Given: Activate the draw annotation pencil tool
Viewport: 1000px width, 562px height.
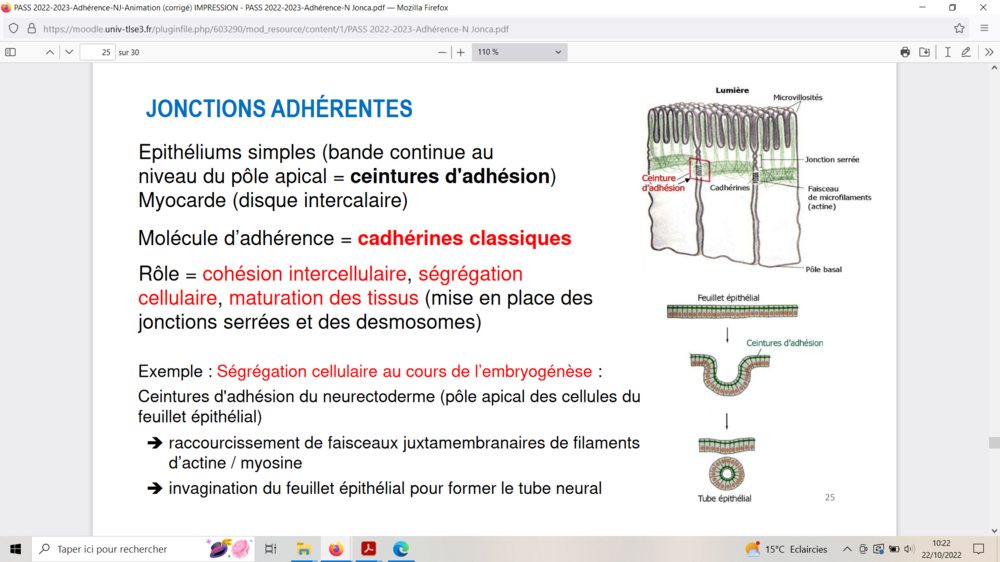Looking at the screenshot, I should pos(966,52).
